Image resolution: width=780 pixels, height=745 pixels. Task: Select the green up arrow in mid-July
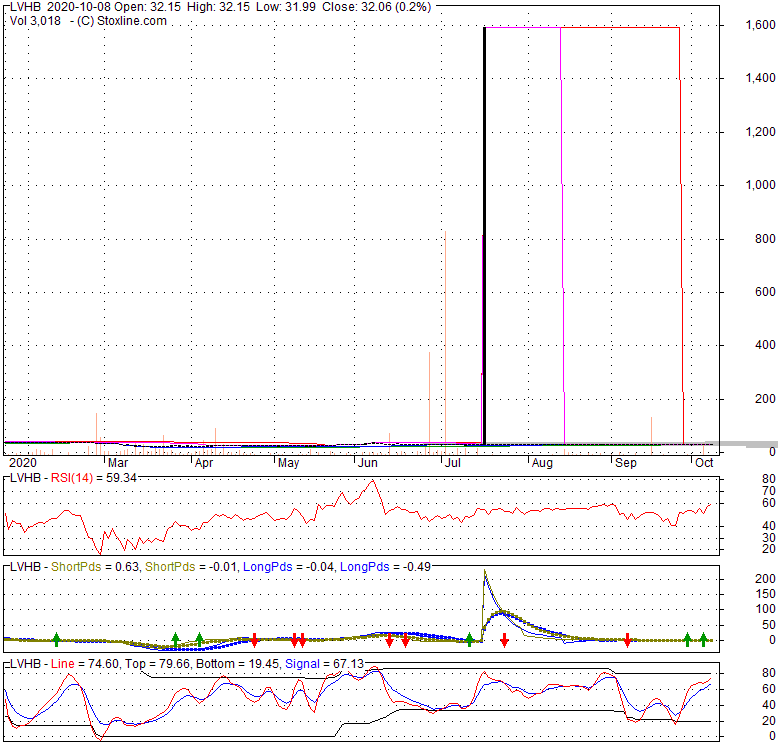tap(469, 640)
